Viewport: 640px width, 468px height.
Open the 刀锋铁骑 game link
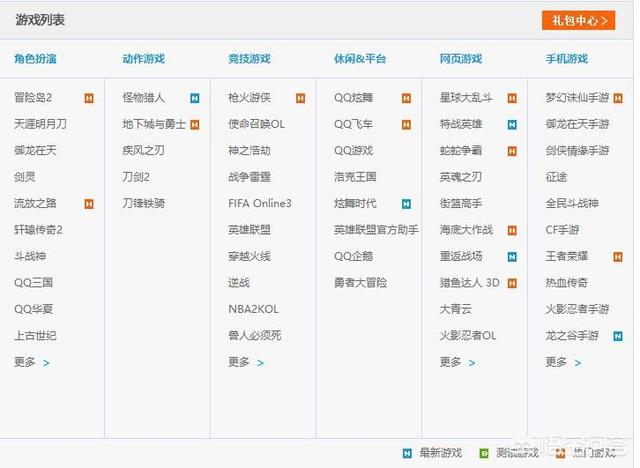click(x=143, y=203)
